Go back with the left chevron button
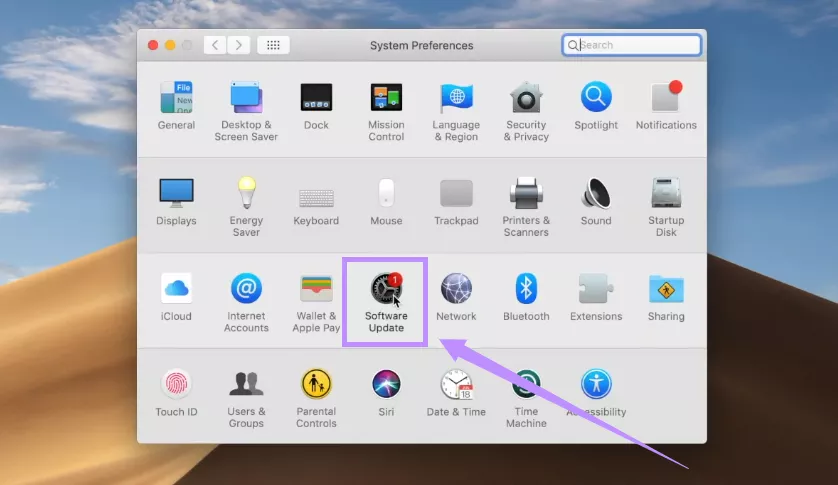Screen dimensions: 838x485 [x=215, y=45]
